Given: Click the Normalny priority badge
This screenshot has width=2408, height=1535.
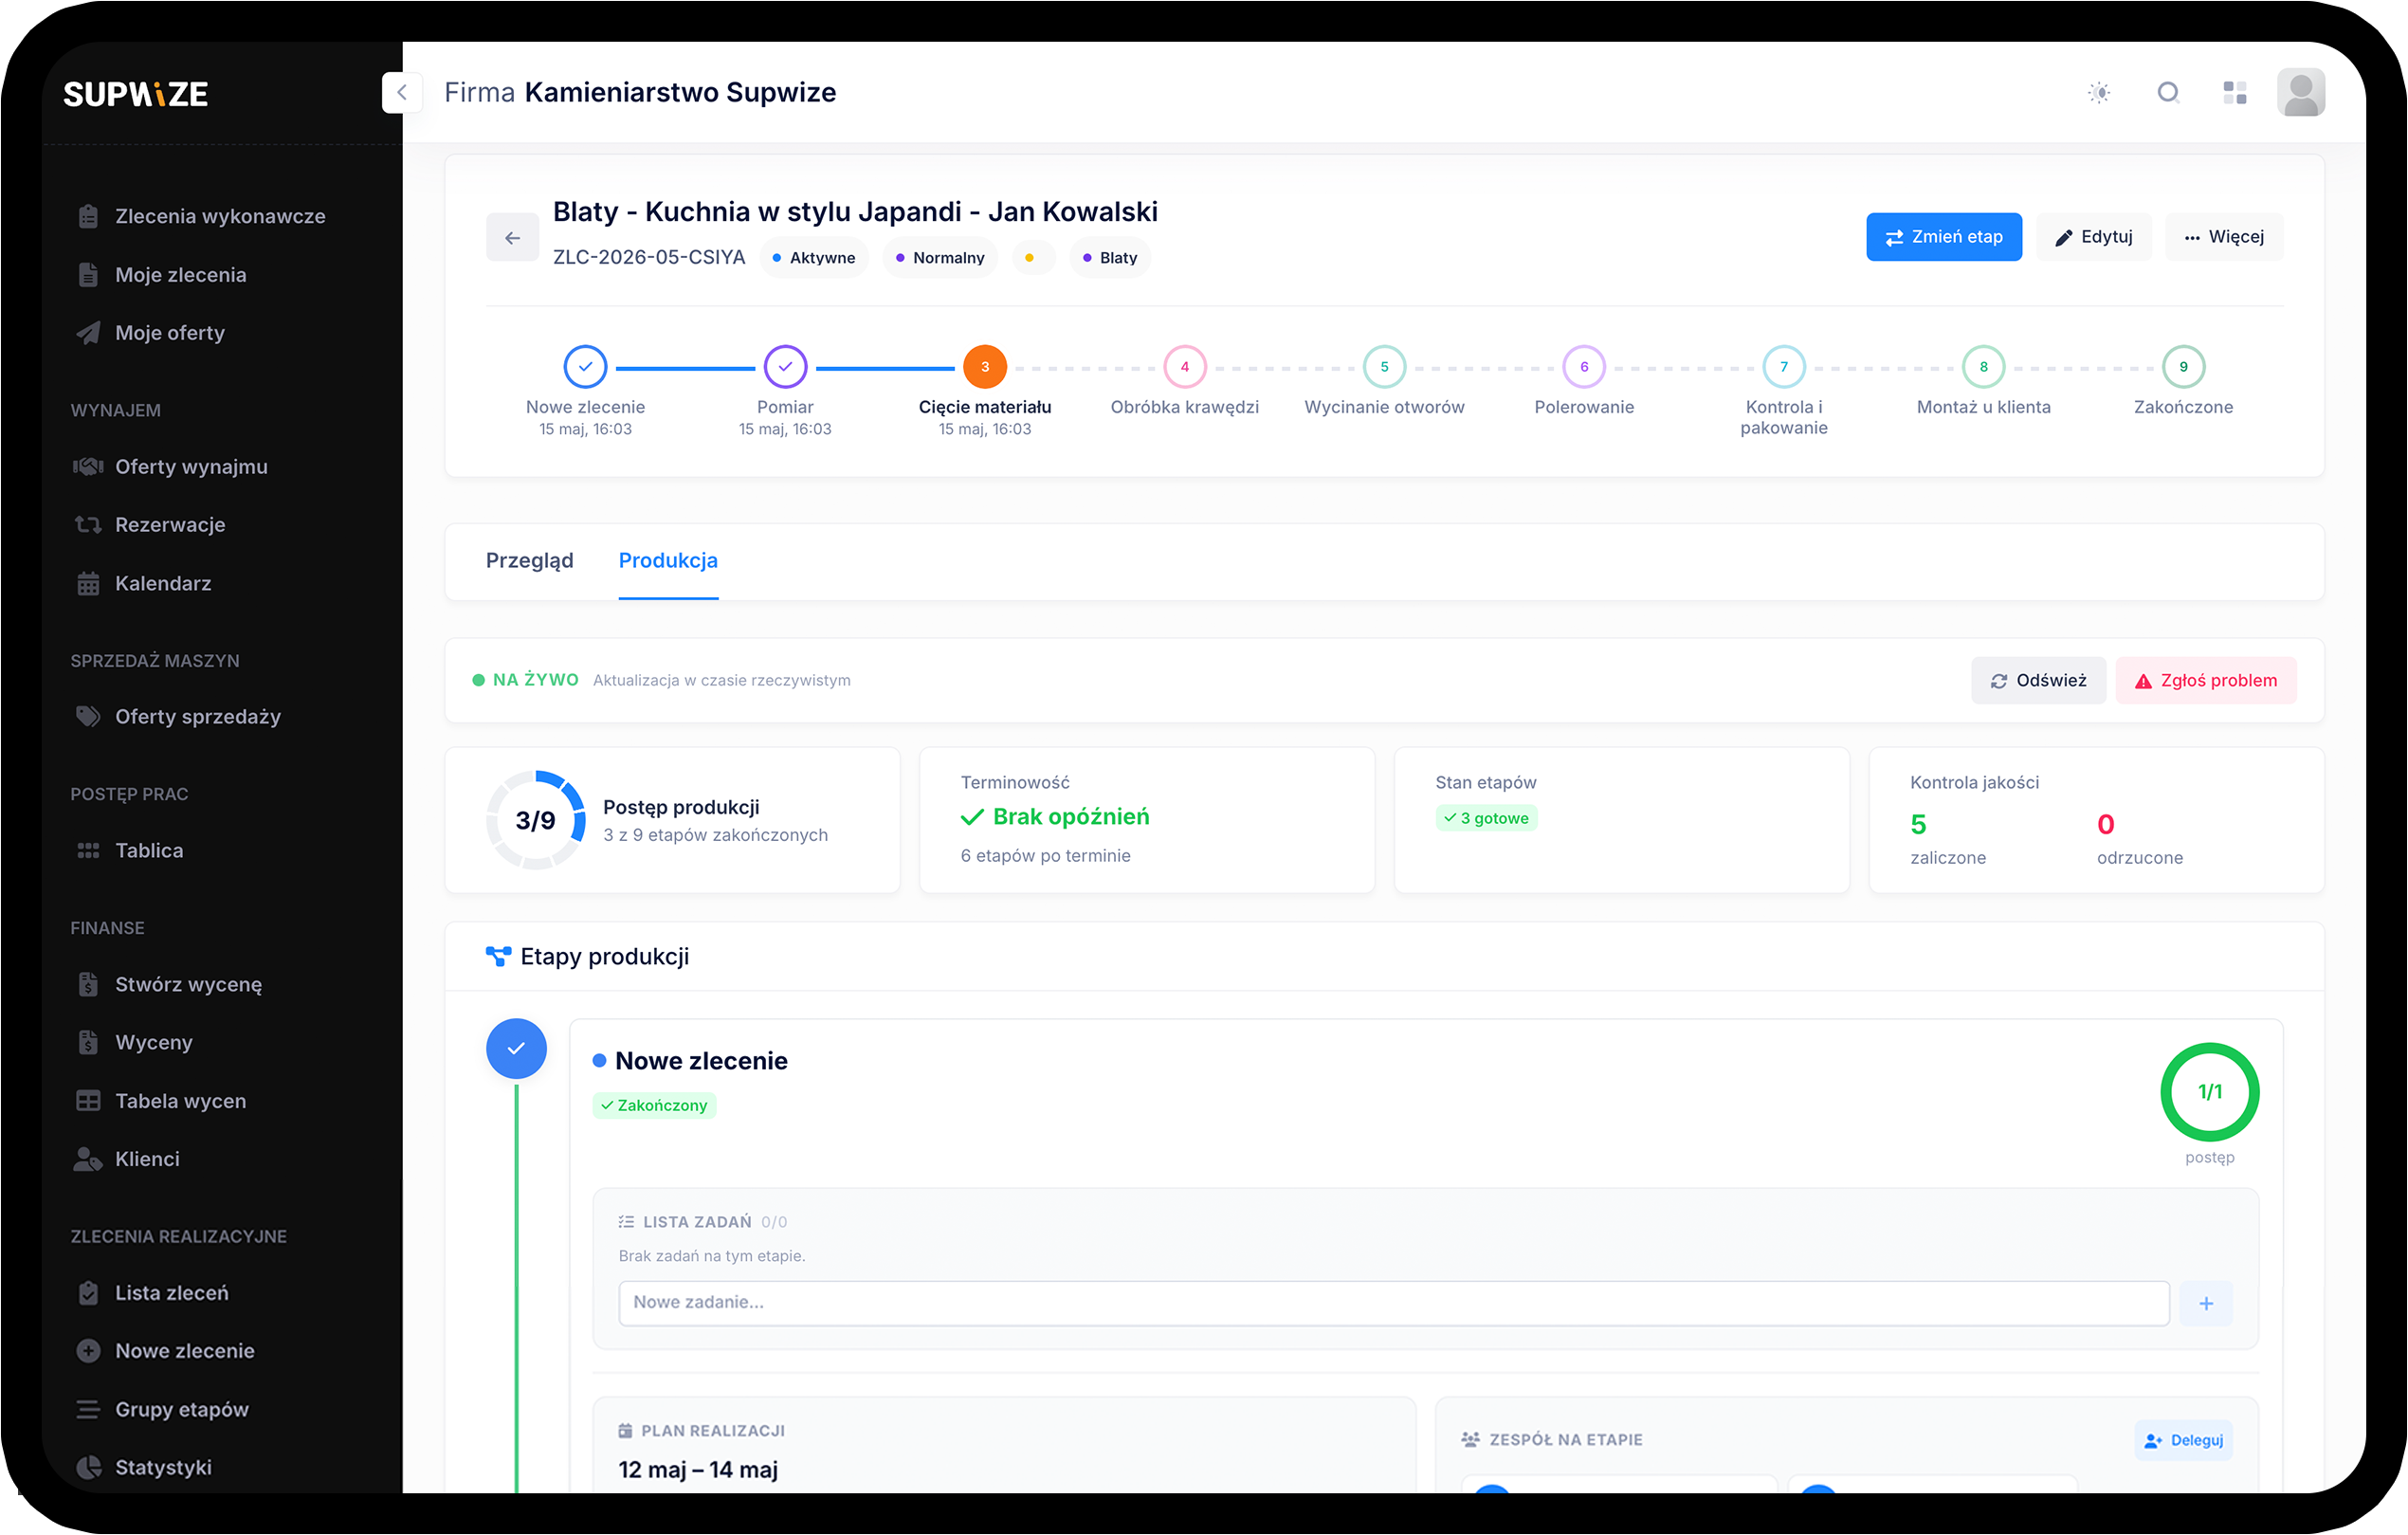Looking at the screenshot, I should [x=940, y=258].
